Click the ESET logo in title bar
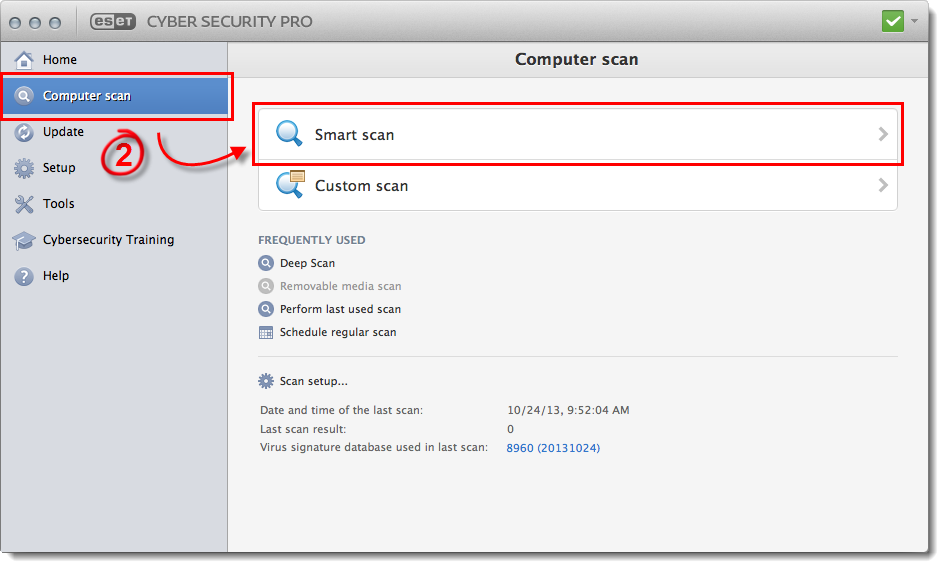944x568 pixels. point(113,22)
